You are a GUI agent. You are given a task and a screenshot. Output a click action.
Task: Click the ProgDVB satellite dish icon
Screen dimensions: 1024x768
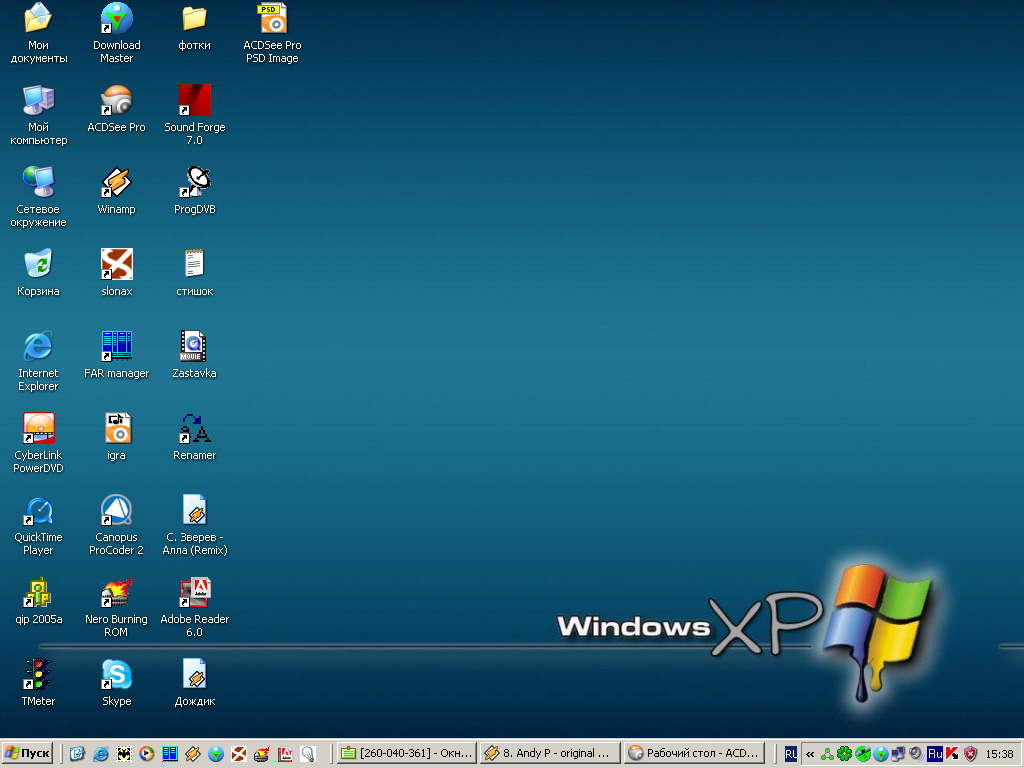[194, 183]
